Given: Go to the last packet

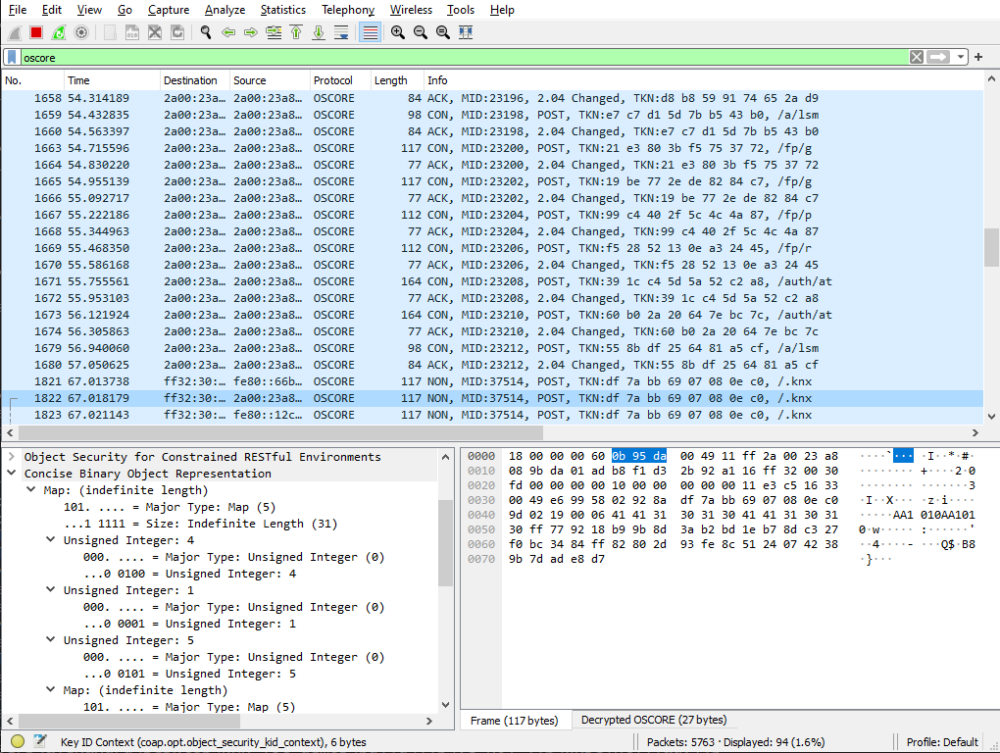Looking at the screenshot, I should coord(319,32).
